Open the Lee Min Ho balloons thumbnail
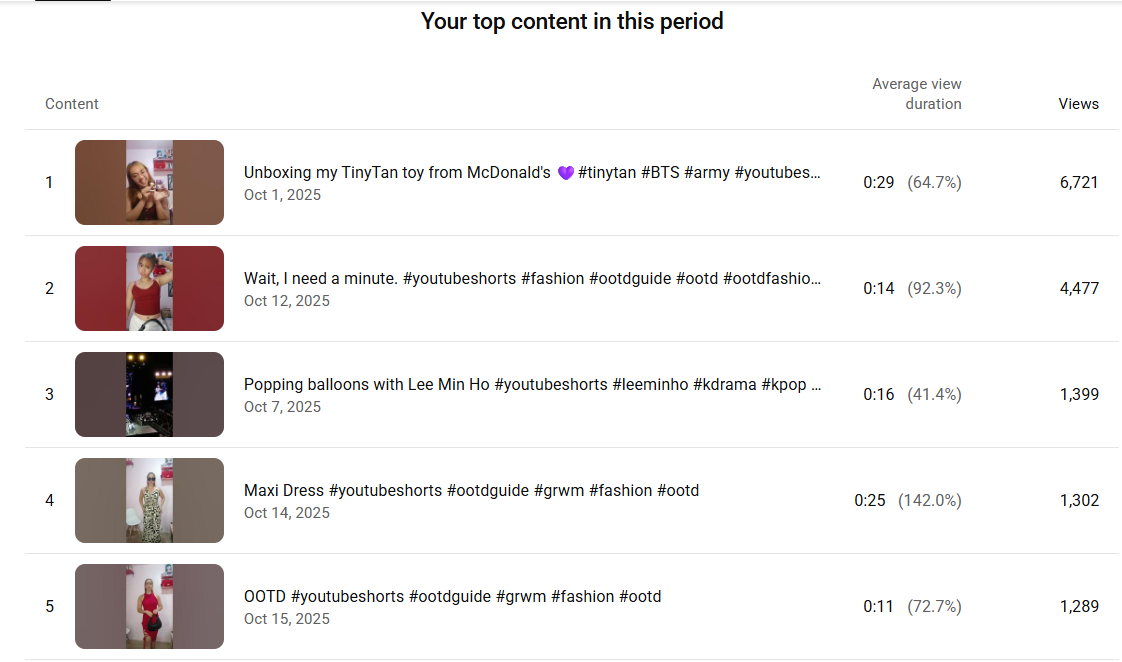 coord(149,394)
